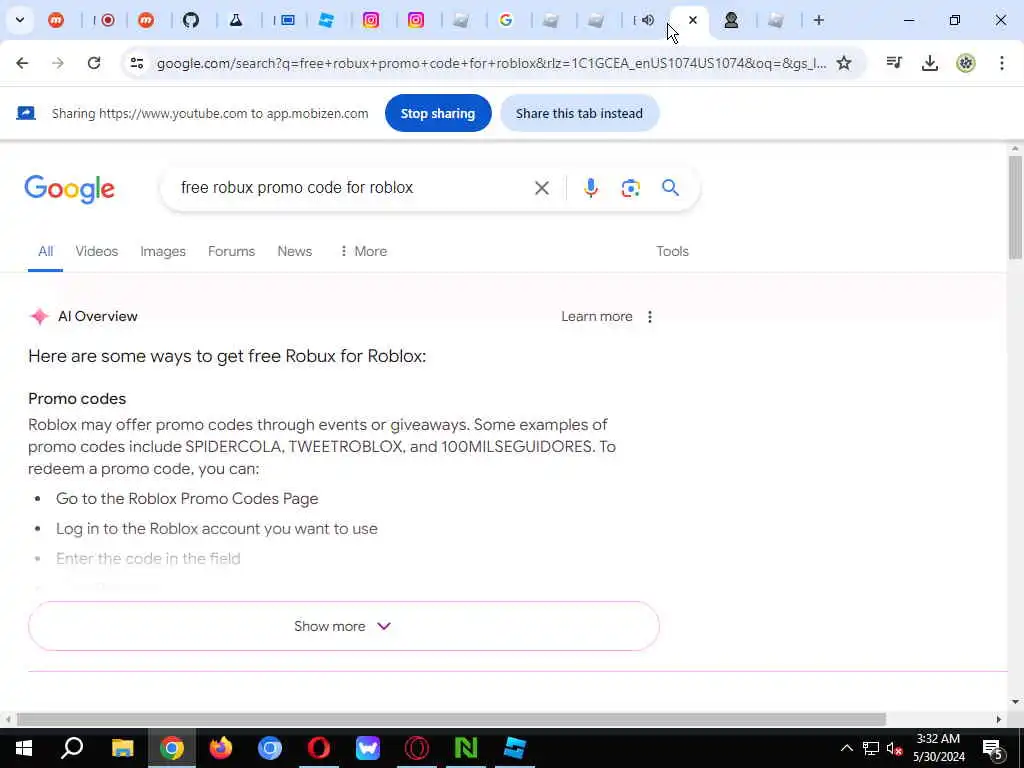Click the Promo codes subheading
Image resolution: width=1024 pixels, height=768 pixels.
(x=77, y=399)
